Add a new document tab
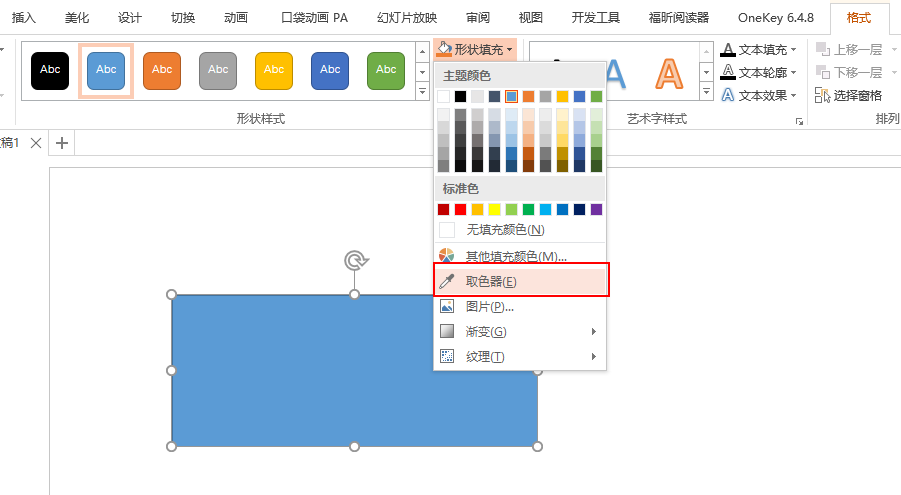901x495 pixels. pos(62,143)
